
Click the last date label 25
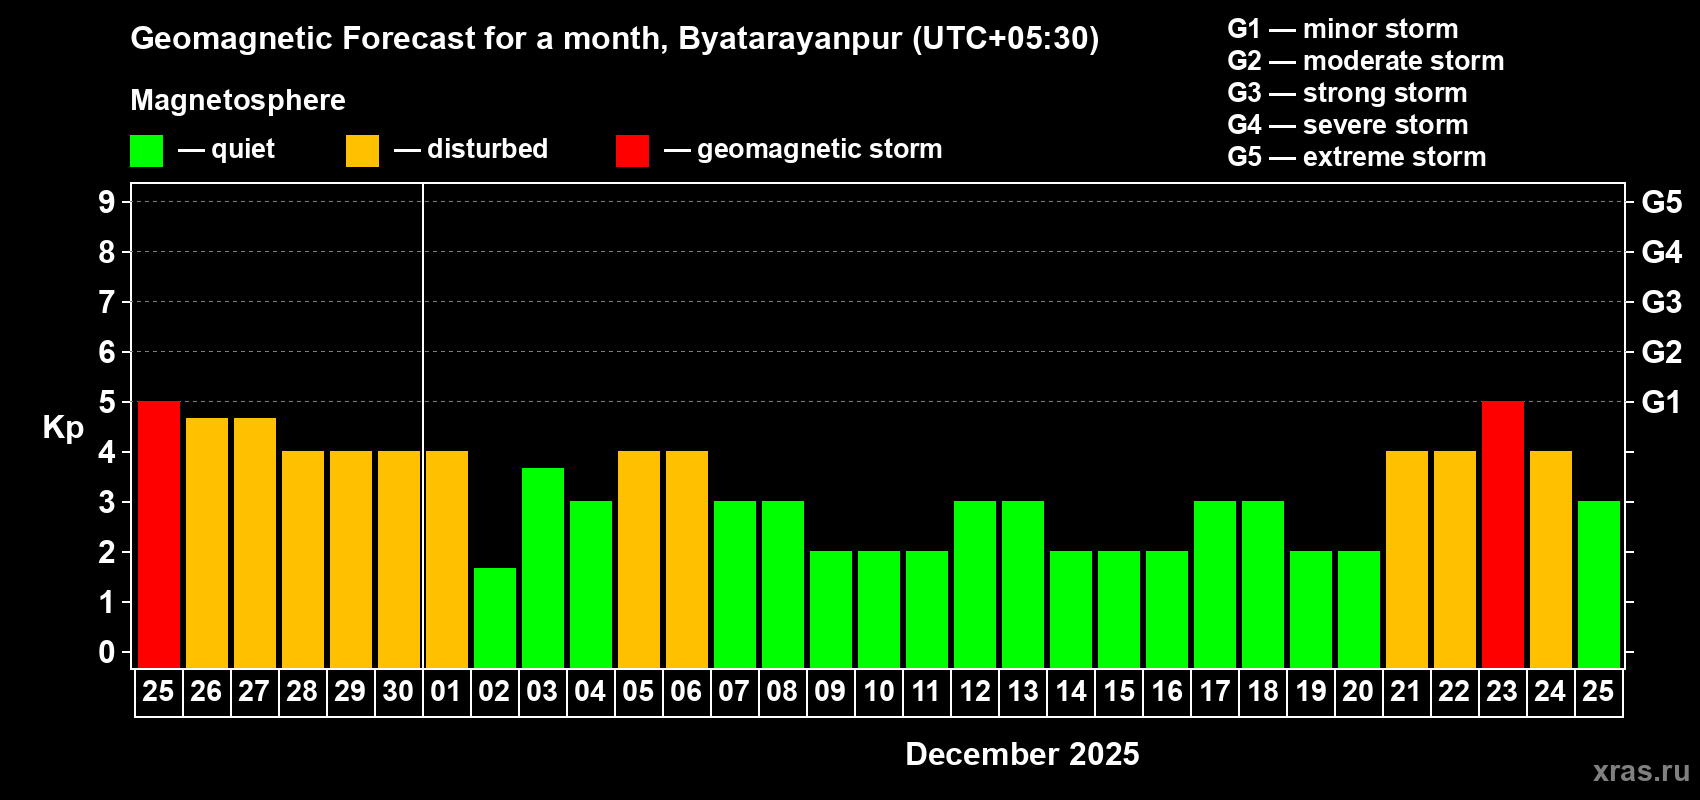tap(1598, 692)
